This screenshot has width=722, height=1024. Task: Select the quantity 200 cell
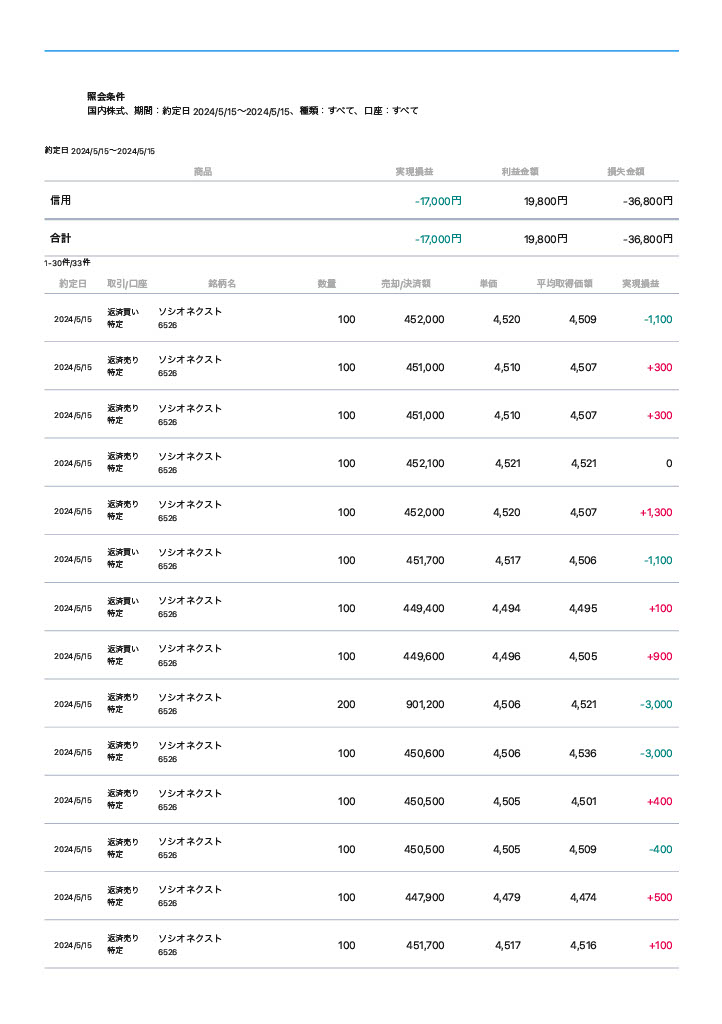coord(346,705)
